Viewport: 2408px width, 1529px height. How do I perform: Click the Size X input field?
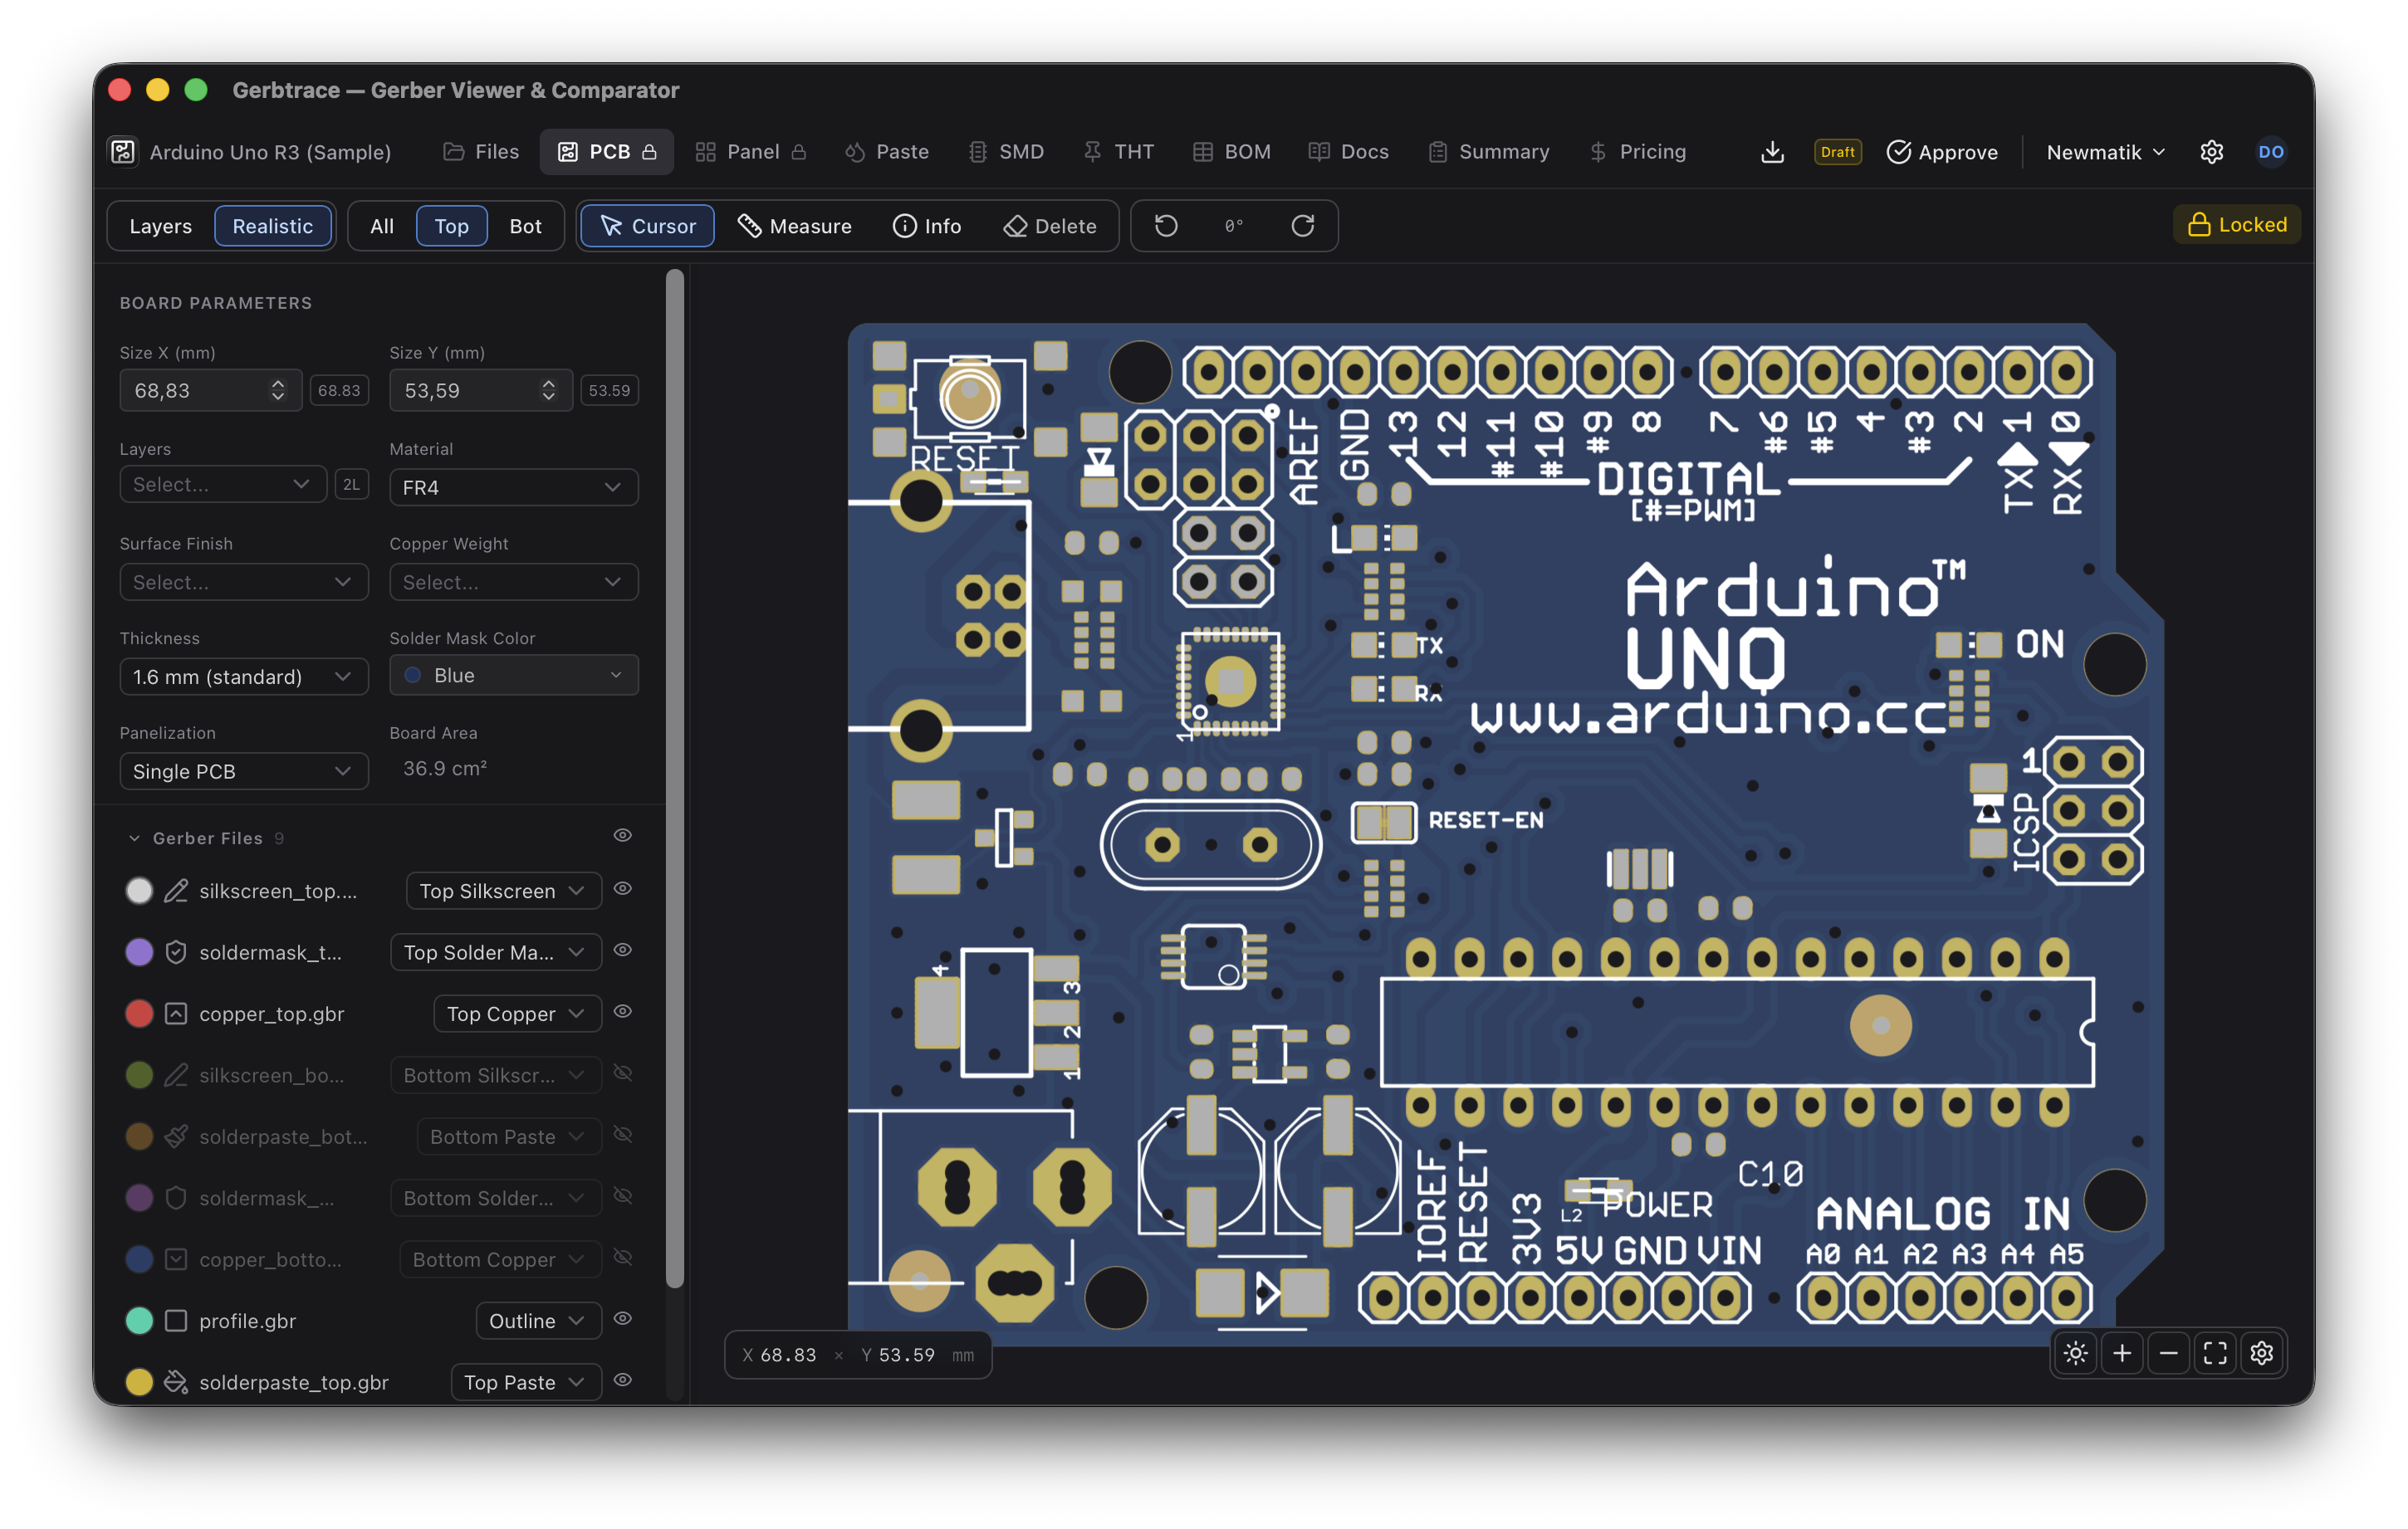210,390
